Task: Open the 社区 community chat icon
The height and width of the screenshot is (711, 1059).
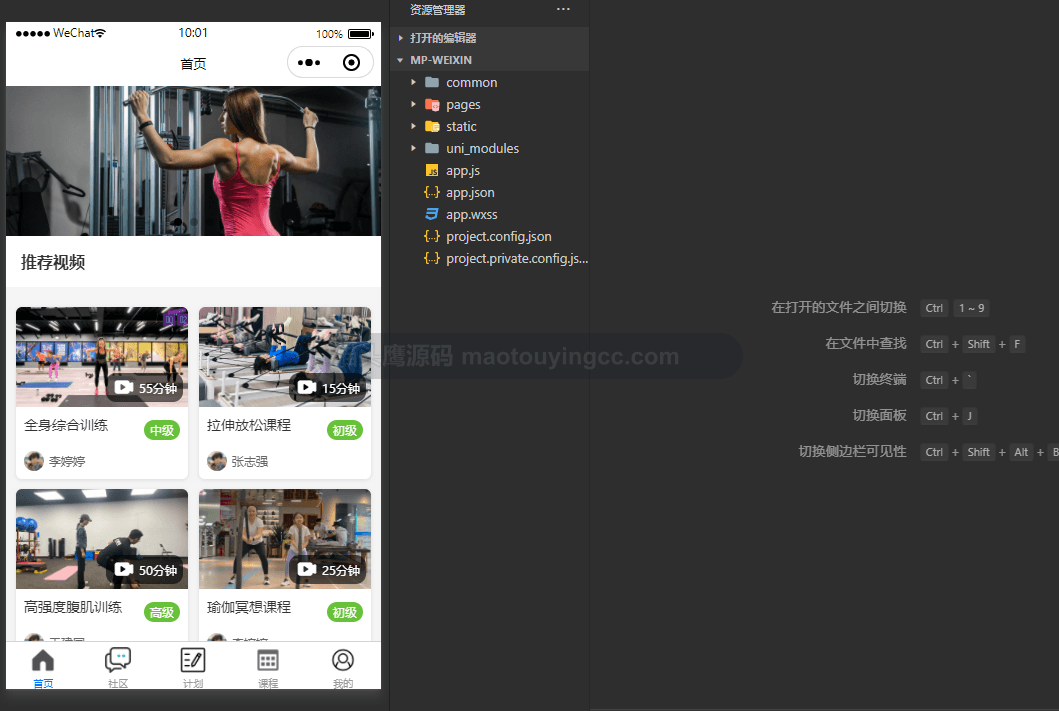Action: tap(118, 660)
